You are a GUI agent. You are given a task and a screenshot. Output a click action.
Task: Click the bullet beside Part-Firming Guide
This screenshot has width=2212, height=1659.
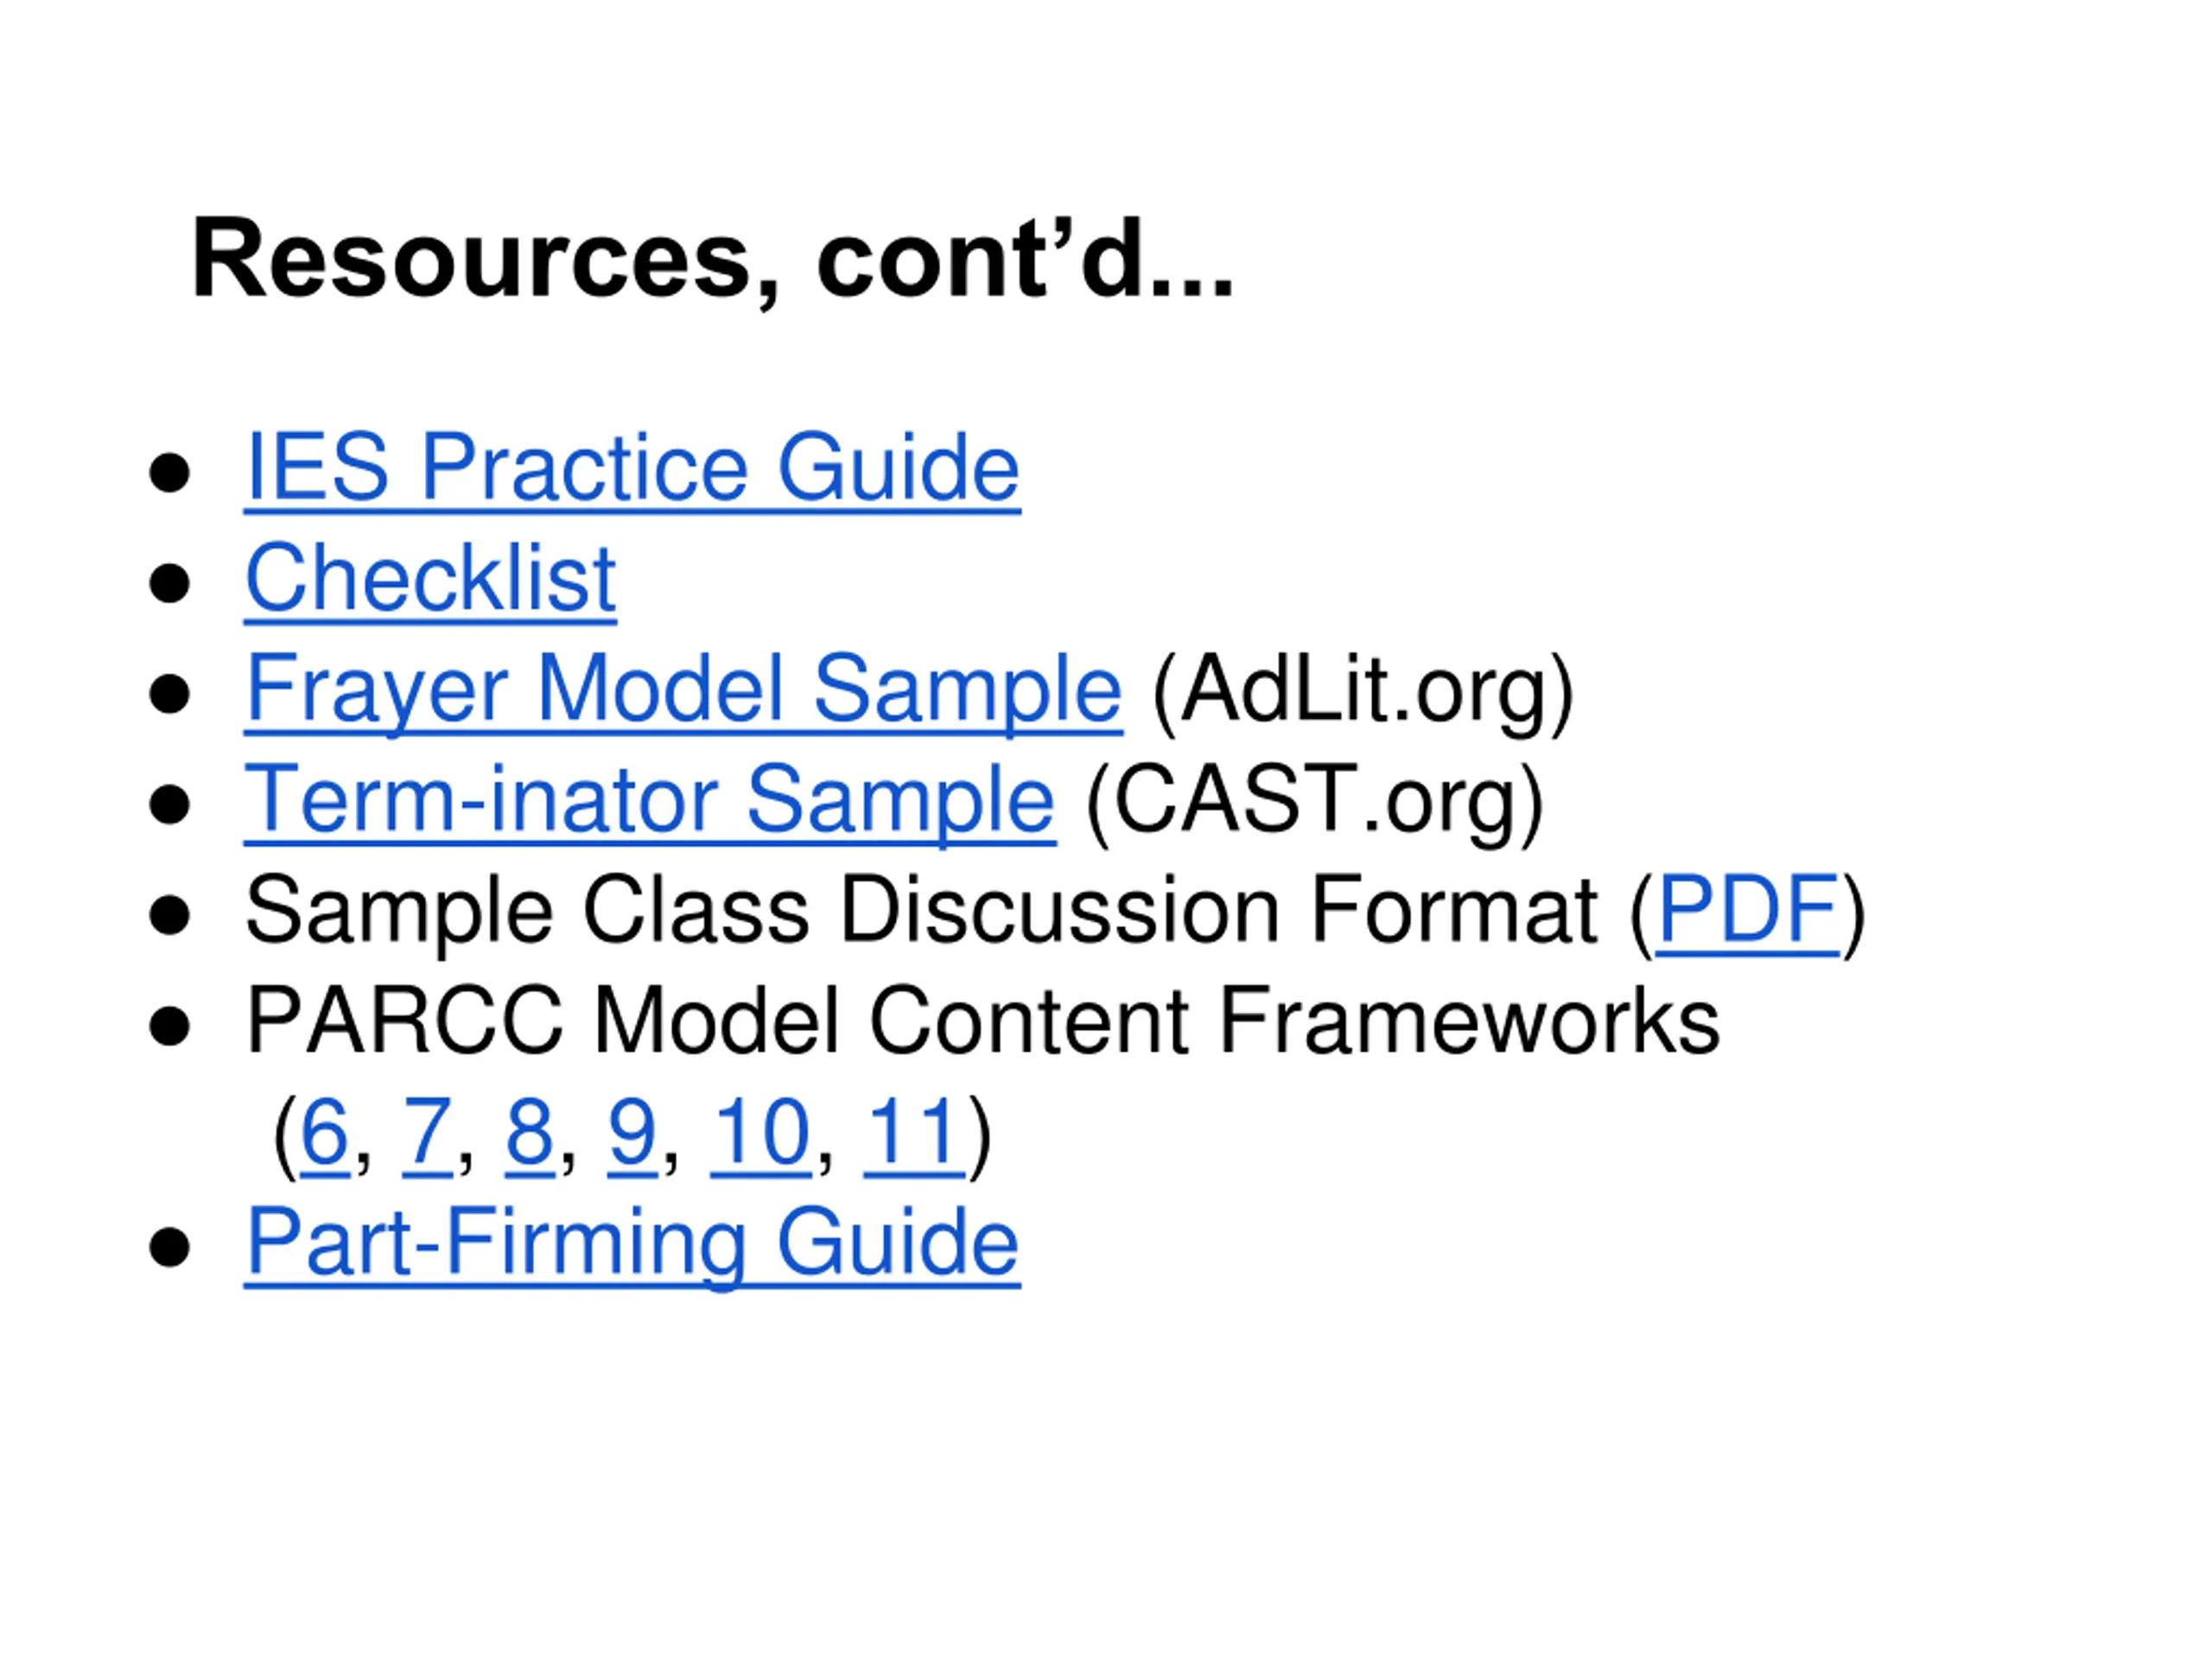(x=169, y=1248)
